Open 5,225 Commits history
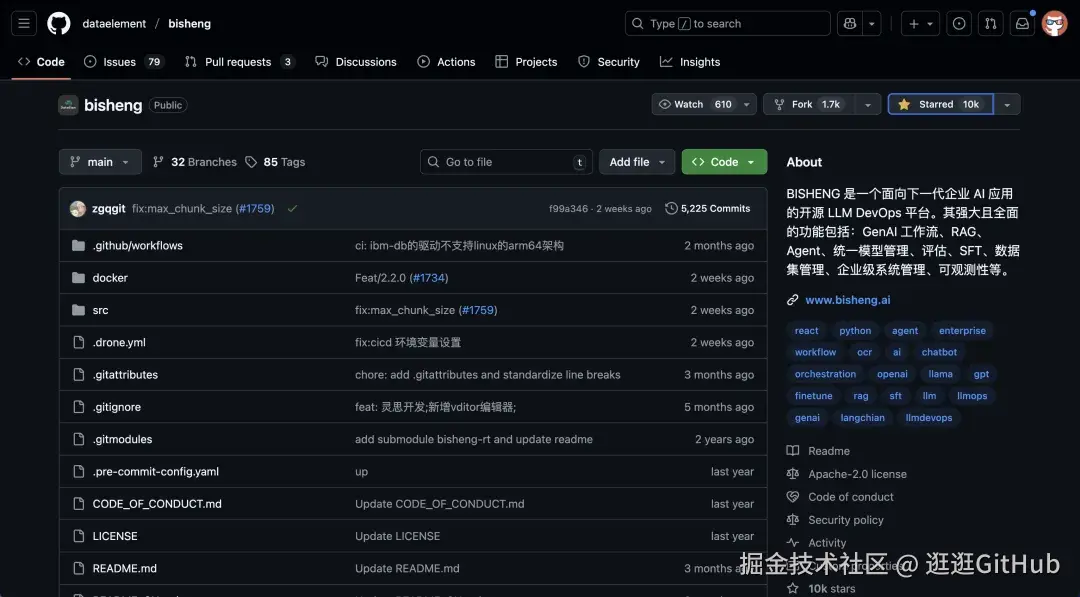The height and width of the screenshot is (597, 1080). tap(707, 209)
